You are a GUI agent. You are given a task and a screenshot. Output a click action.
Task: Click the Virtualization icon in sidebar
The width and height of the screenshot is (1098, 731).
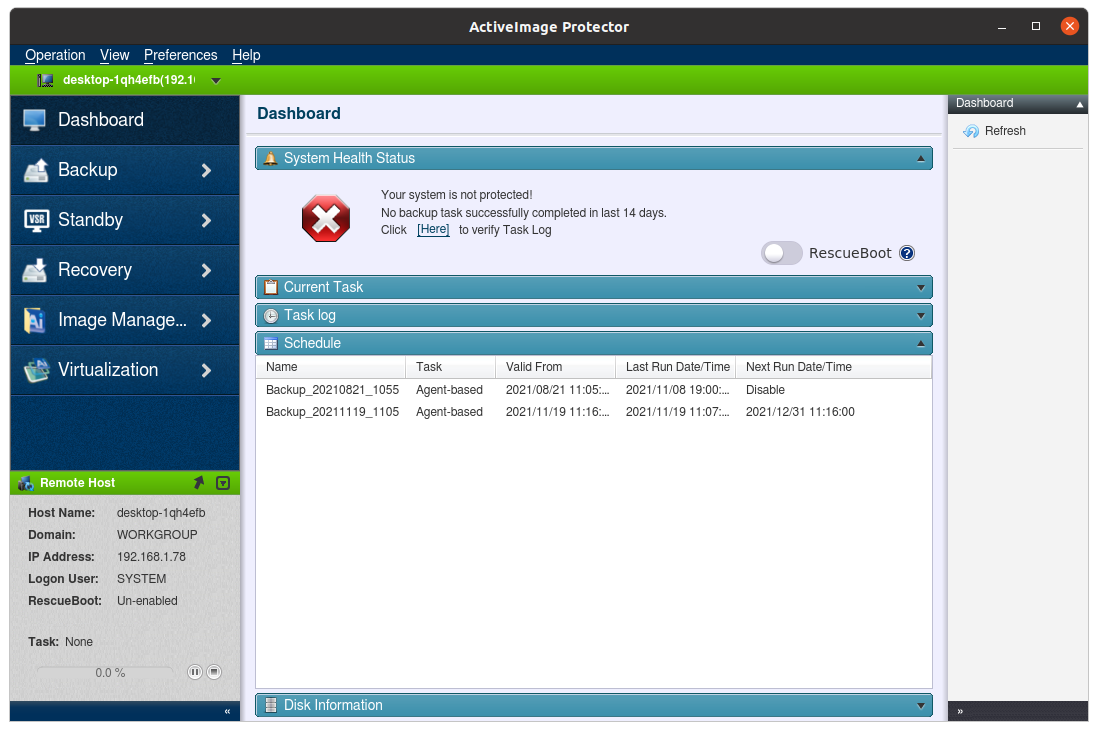click(x=35, y=370)
